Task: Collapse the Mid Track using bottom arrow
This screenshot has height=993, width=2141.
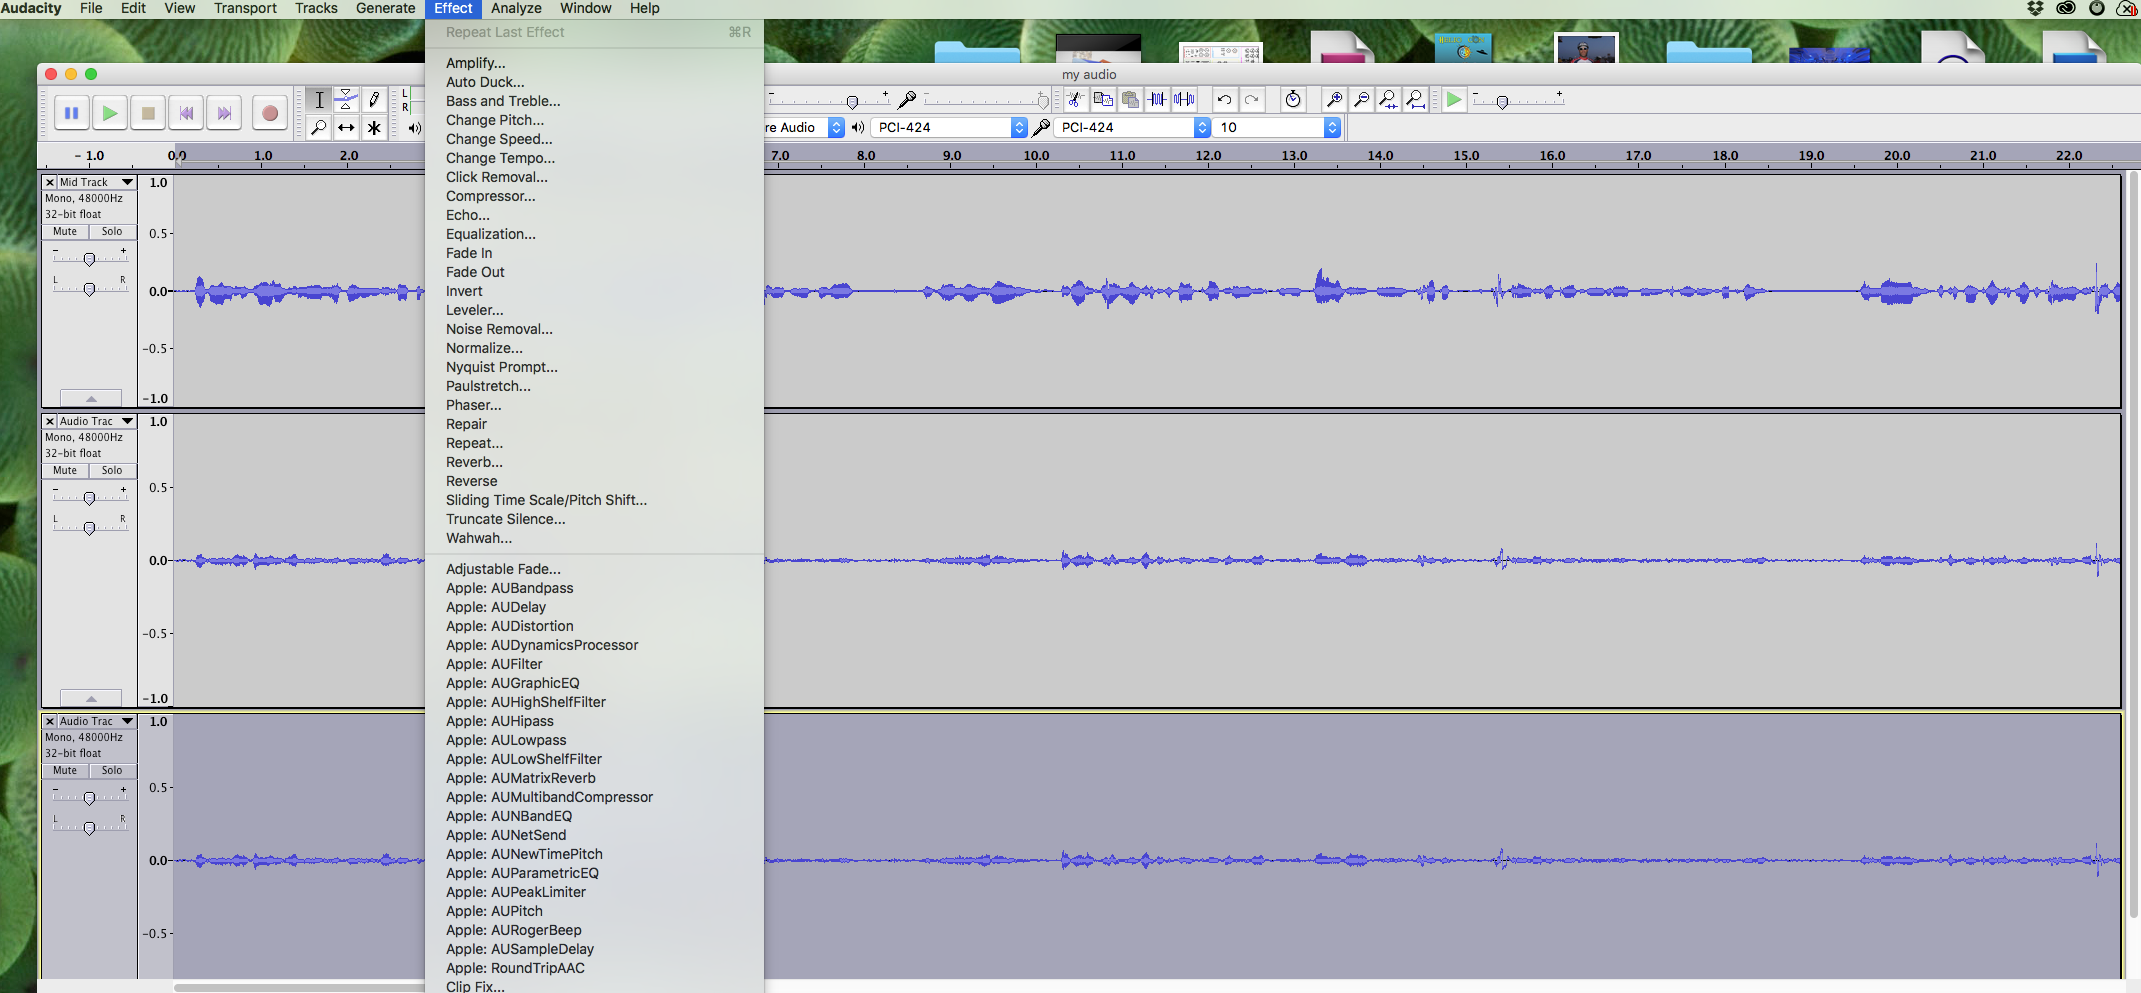Action: click(91, 397)
